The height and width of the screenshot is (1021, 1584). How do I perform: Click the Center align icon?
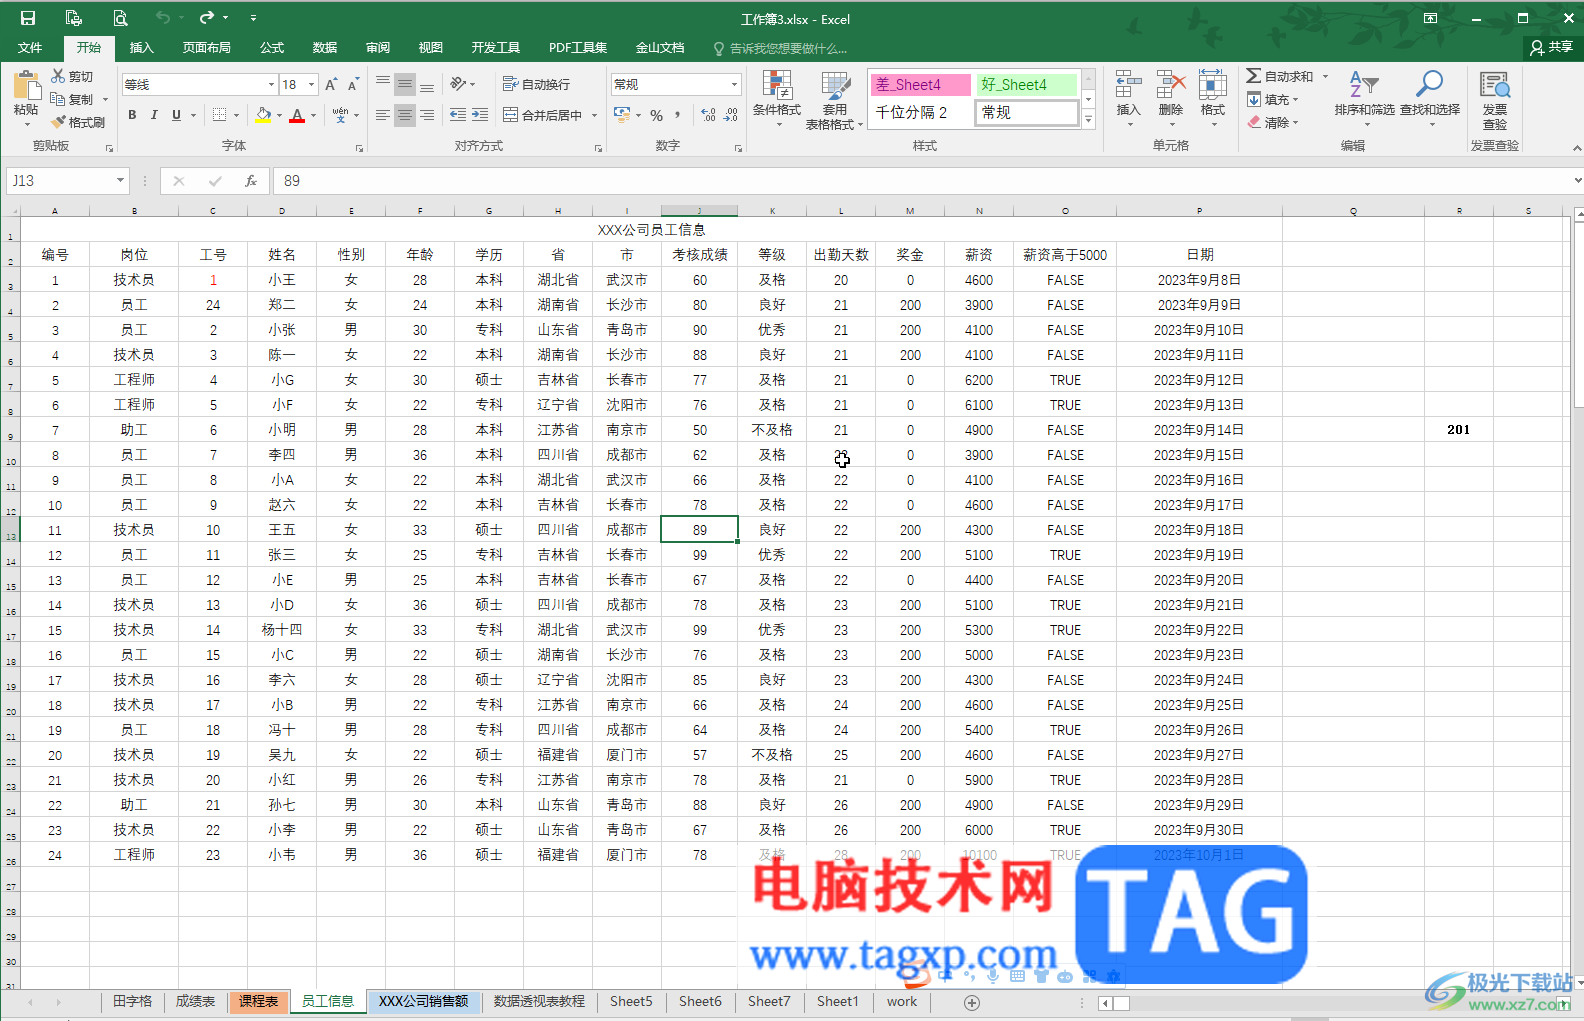pos(405,115)
